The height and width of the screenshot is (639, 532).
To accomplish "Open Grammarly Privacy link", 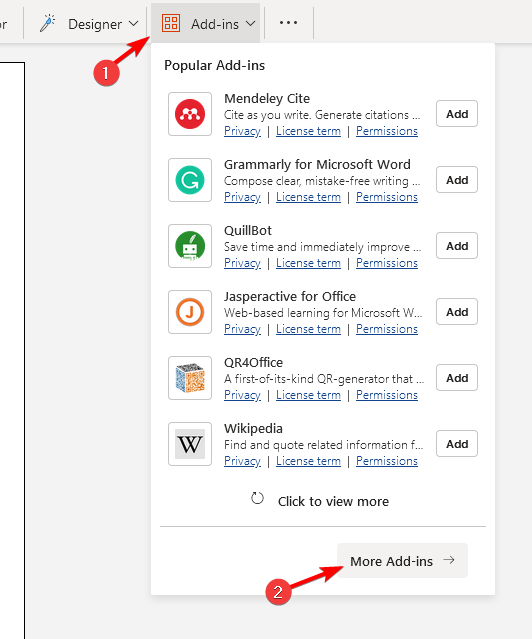I will coord(242,197).
